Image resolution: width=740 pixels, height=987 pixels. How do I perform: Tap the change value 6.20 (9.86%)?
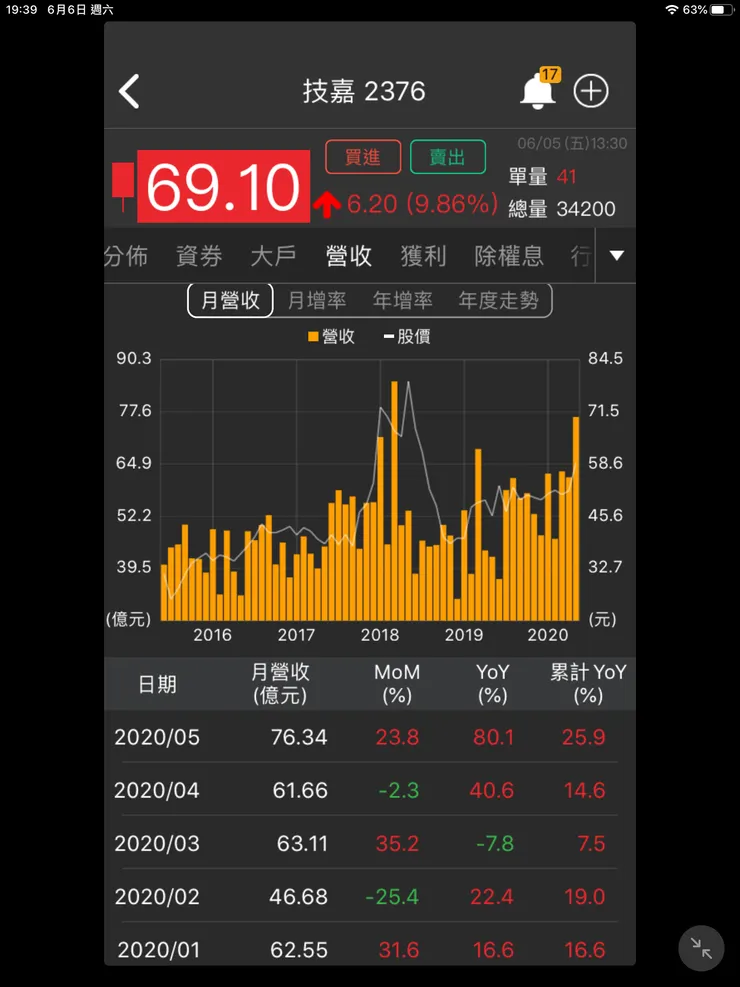[422, 204]
